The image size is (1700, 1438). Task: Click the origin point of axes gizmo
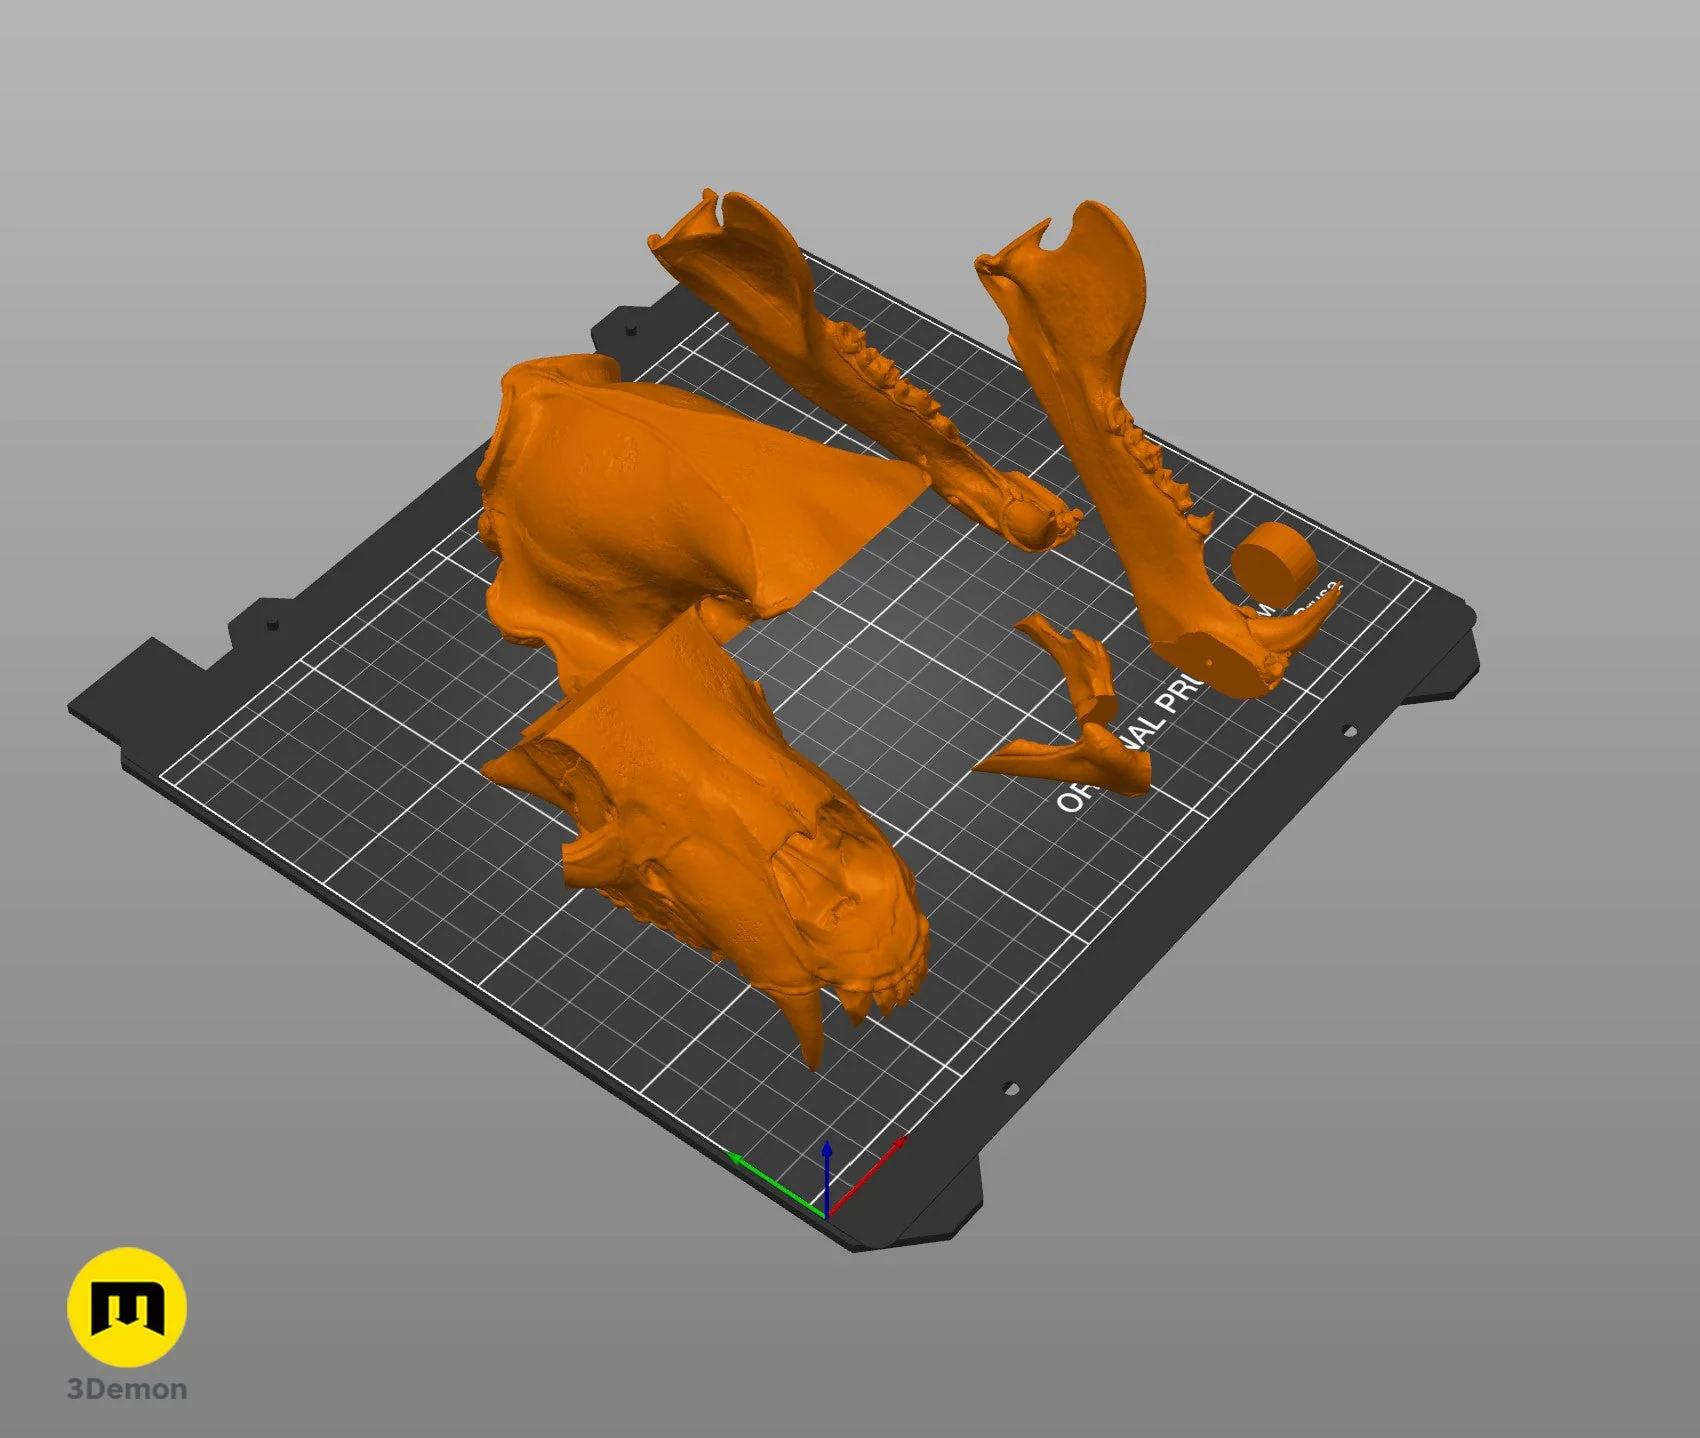(x=826, y=1215)
